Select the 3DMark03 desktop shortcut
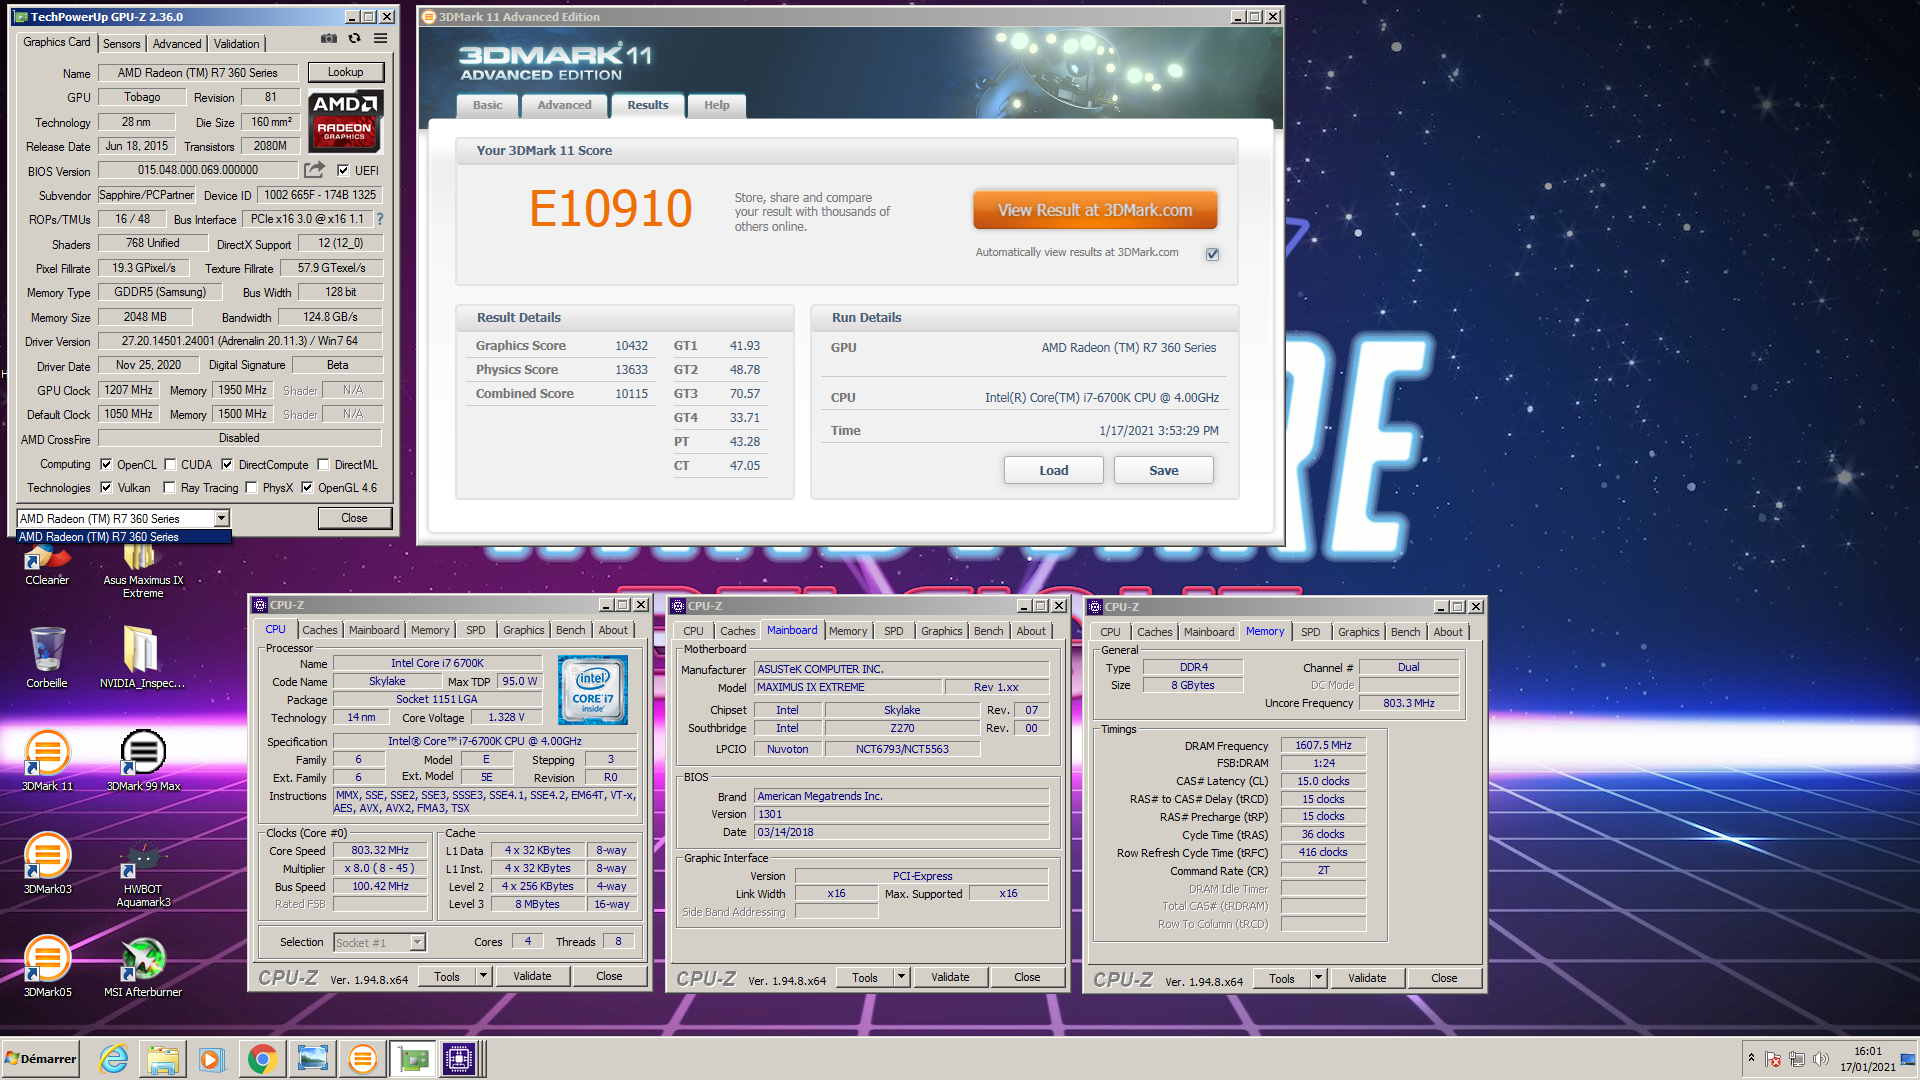This screenshot has width=1920, height=1080. click(47, 864)
